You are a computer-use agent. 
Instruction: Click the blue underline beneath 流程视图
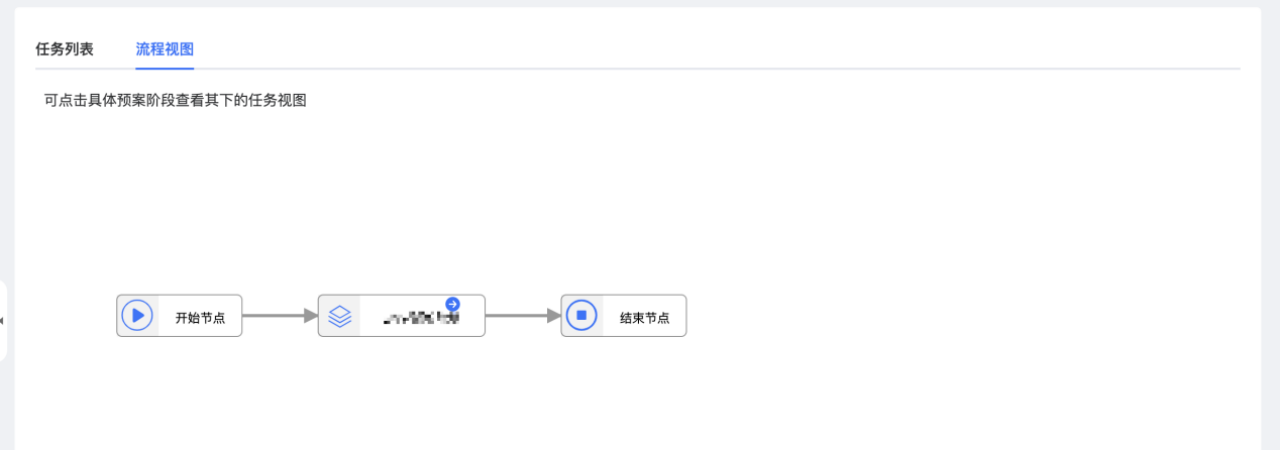165,69
